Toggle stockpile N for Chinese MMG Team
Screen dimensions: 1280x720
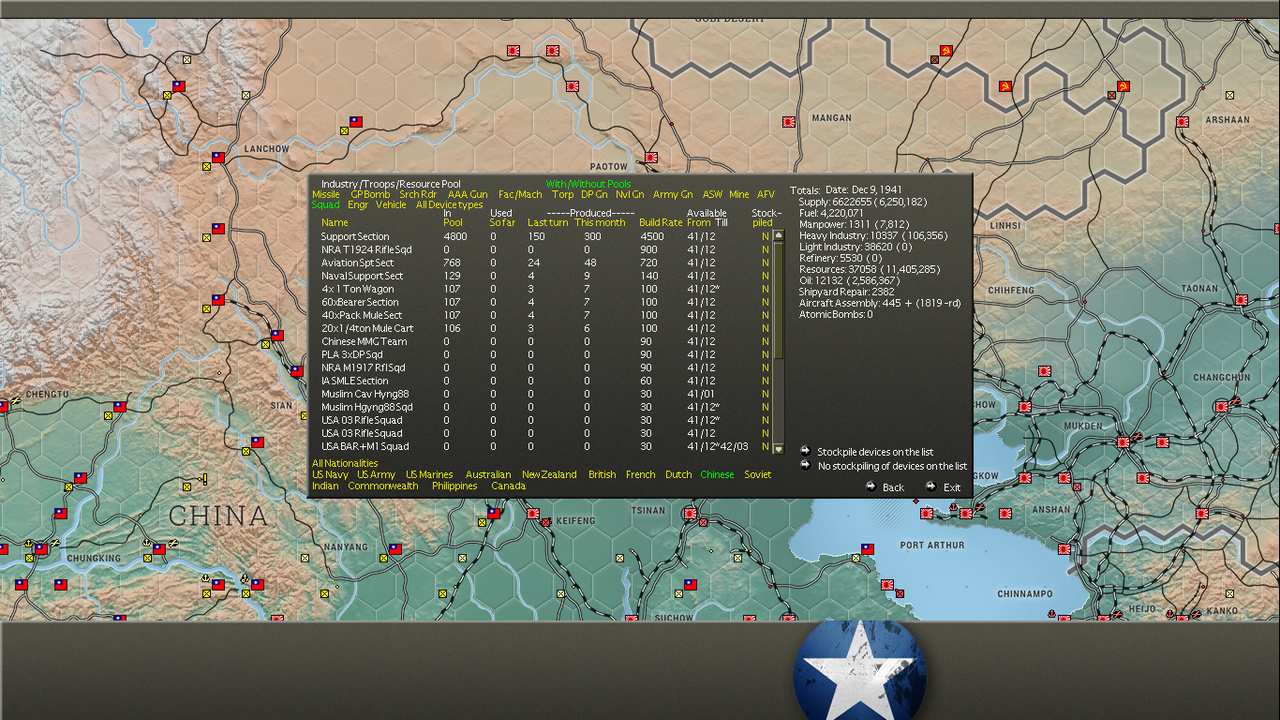[x=765, y=342]
